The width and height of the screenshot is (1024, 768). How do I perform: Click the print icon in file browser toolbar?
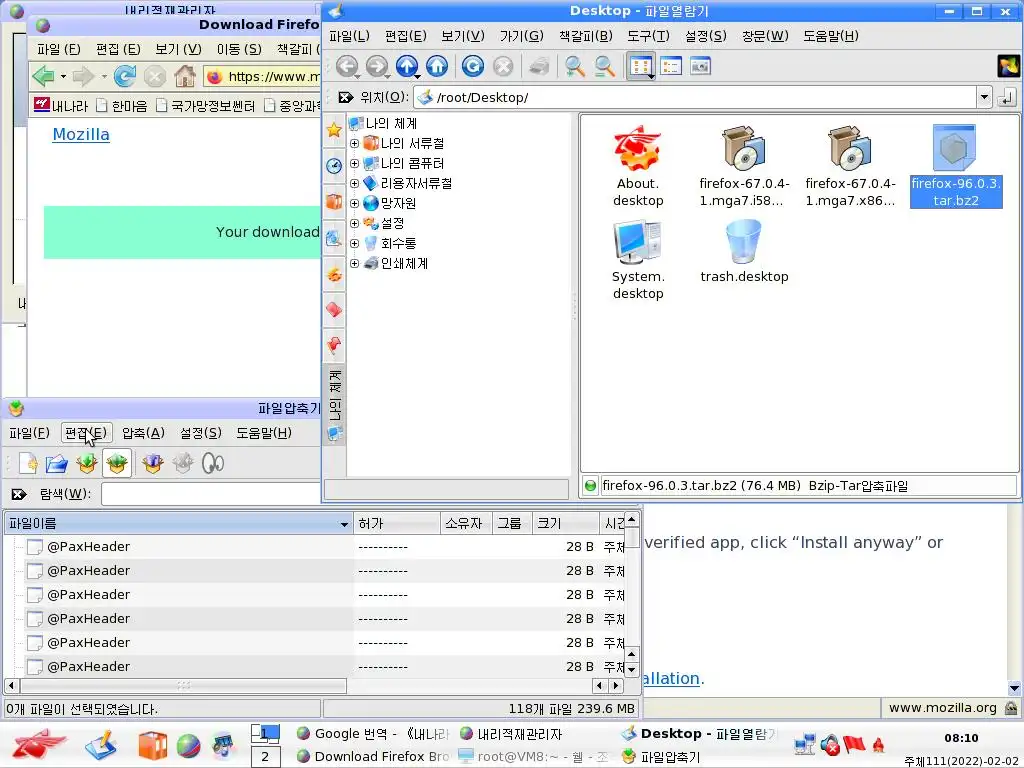click(x=539, y=66)
